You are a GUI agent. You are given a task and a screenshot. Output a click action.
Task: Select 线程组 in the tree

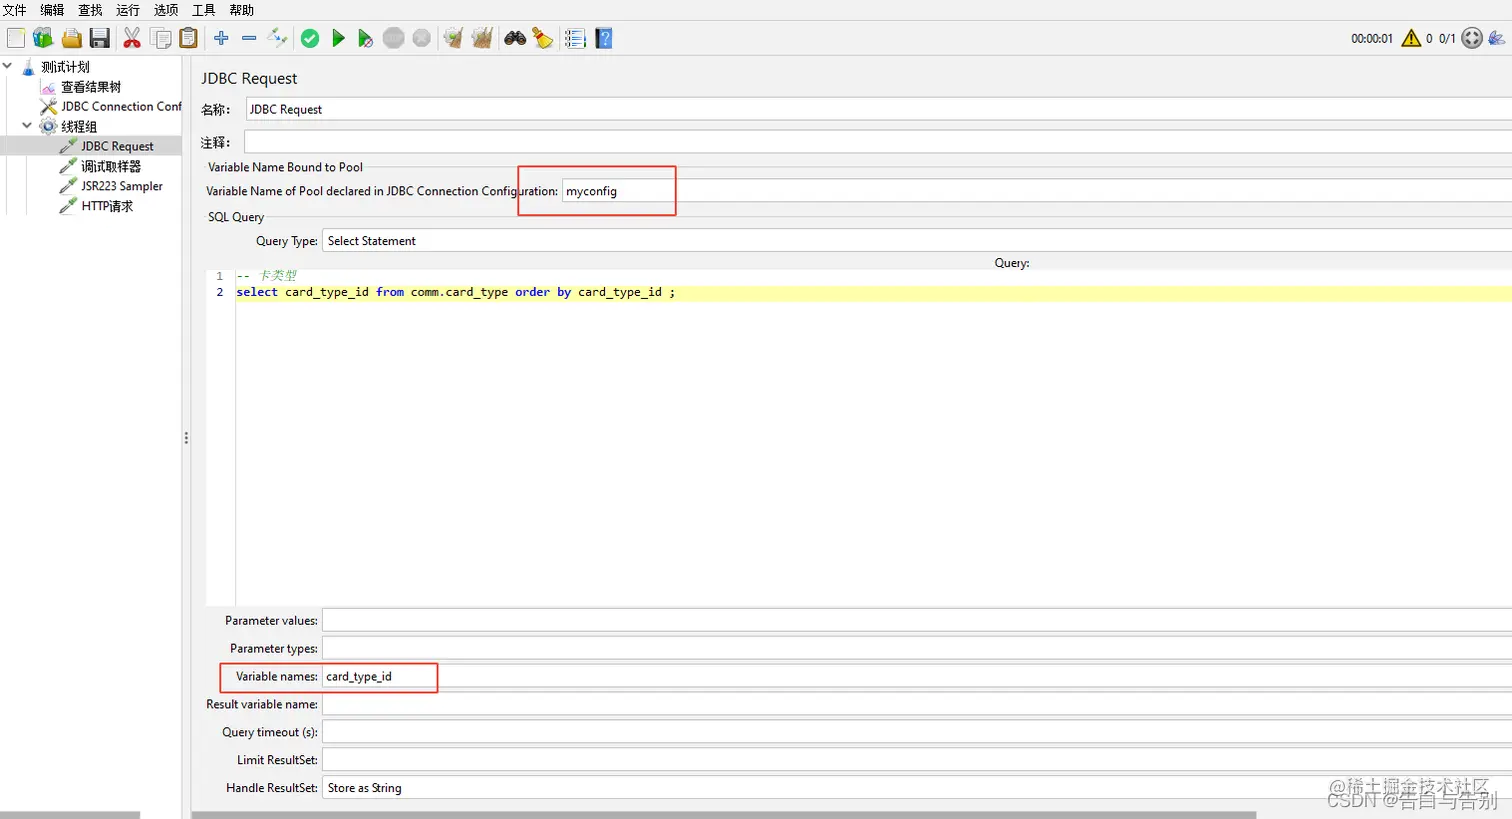79,126
